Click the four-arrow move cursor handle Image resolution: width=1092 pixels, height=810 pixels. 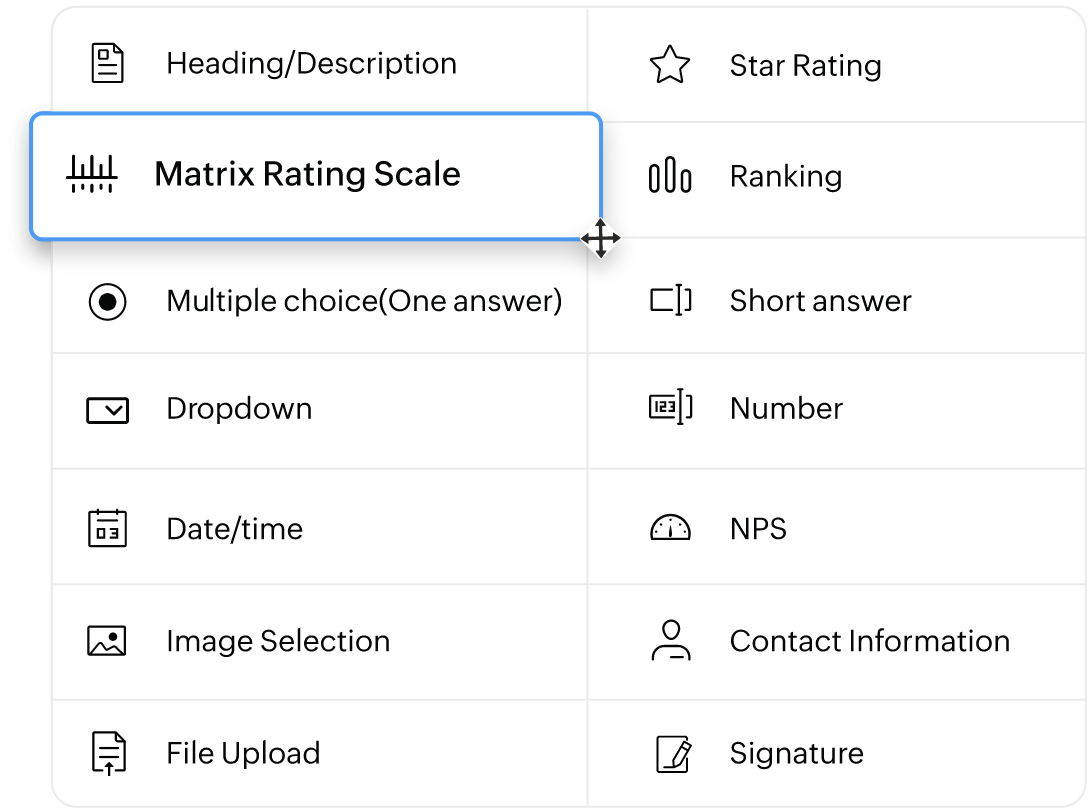[x=600, y=239]
